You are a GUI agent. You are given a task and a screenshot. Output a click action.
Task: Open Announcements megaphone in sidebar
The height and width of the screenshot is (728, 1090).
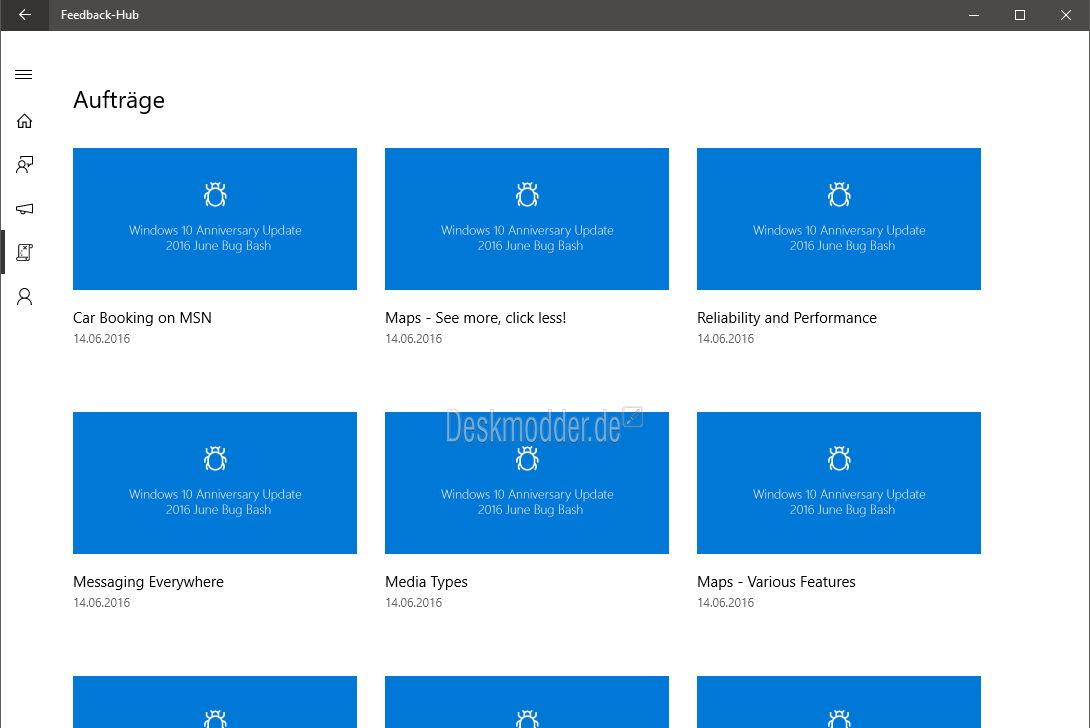tap(24, 209)
